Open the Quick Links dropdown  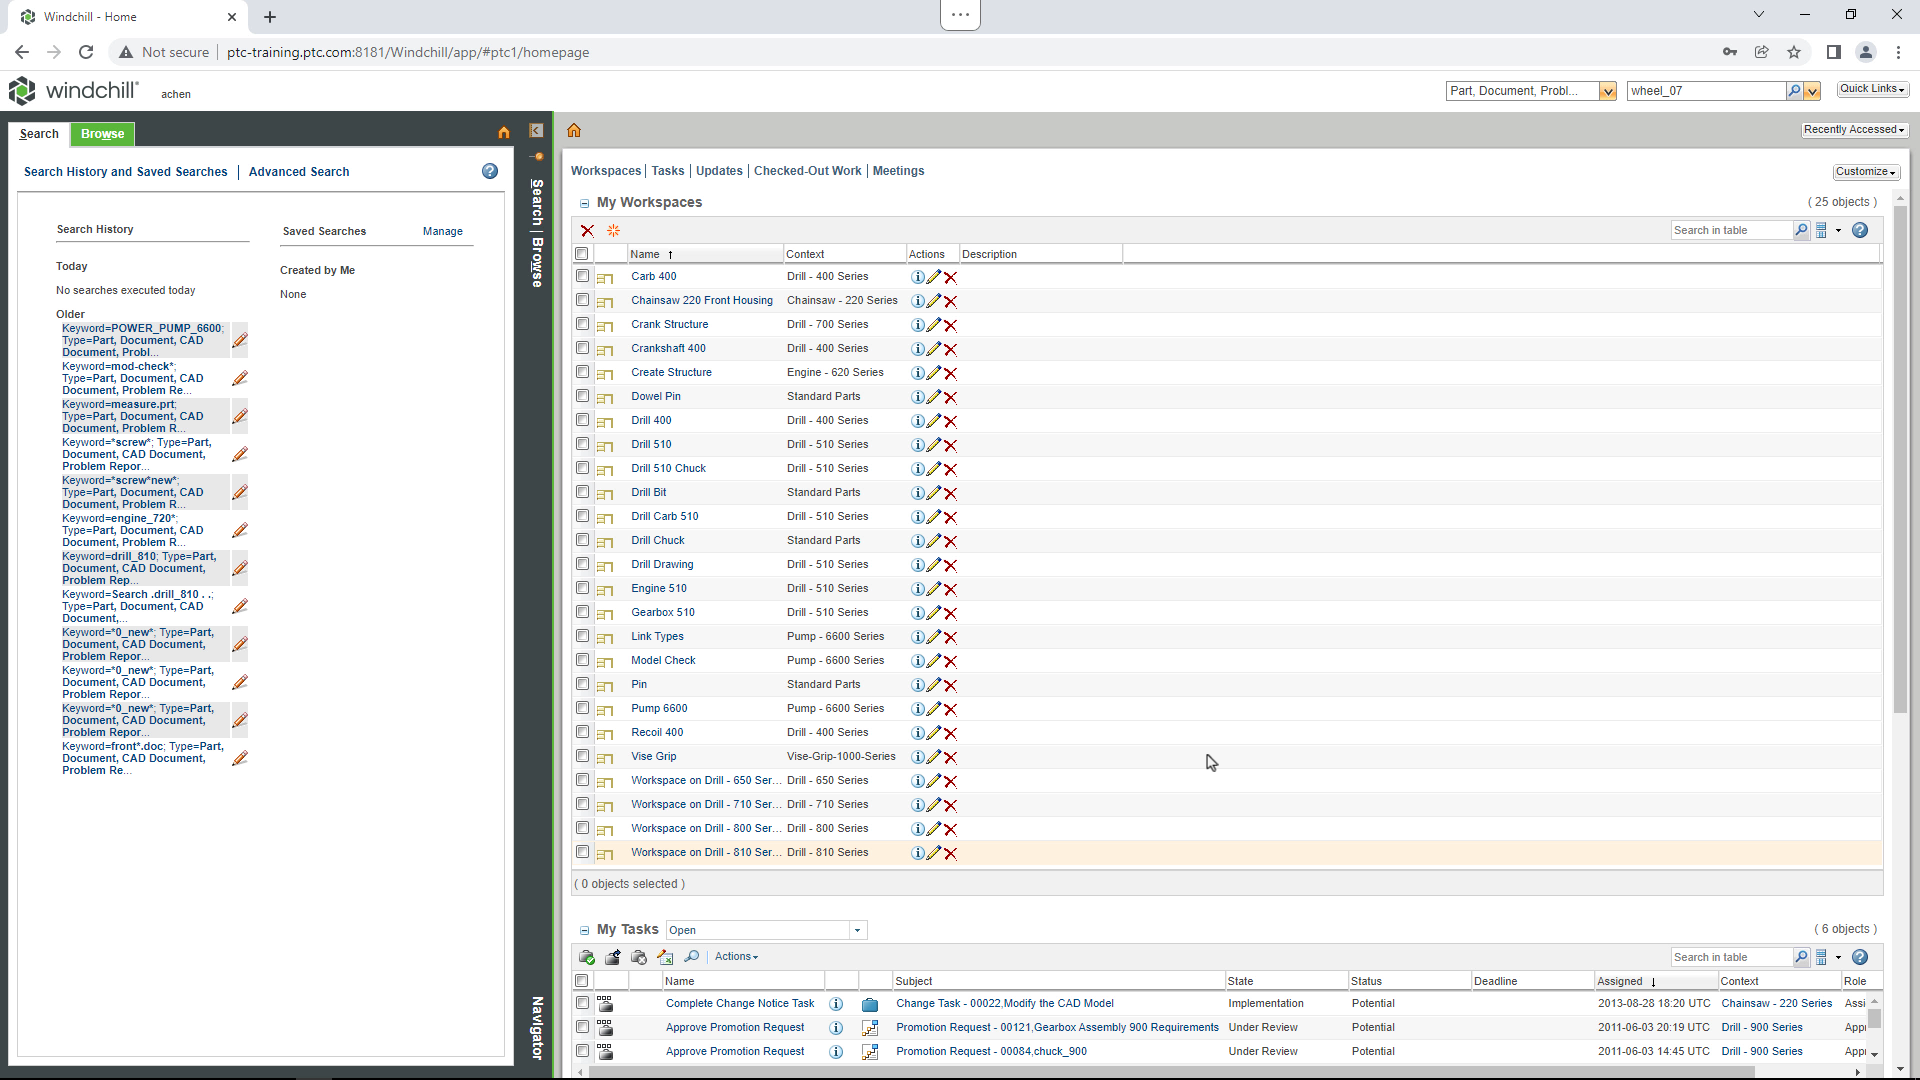pyautogui.click(x=1872, y=89)
